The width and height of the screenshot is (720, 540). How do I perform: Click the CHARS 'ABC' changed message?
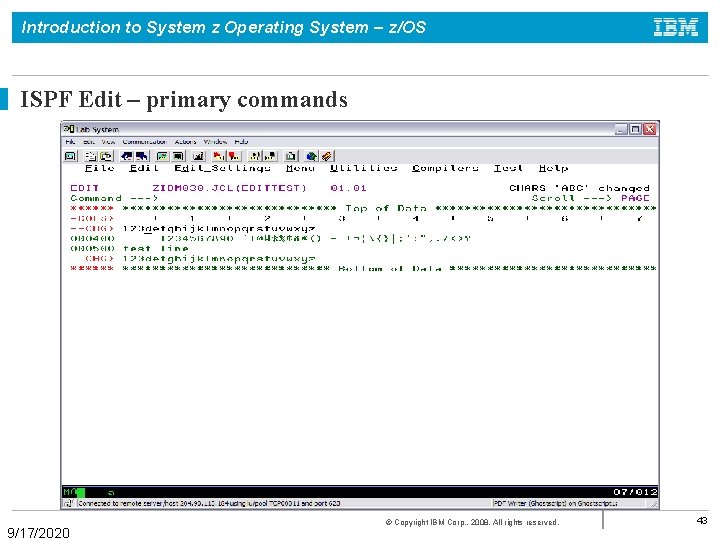point(579,188)
